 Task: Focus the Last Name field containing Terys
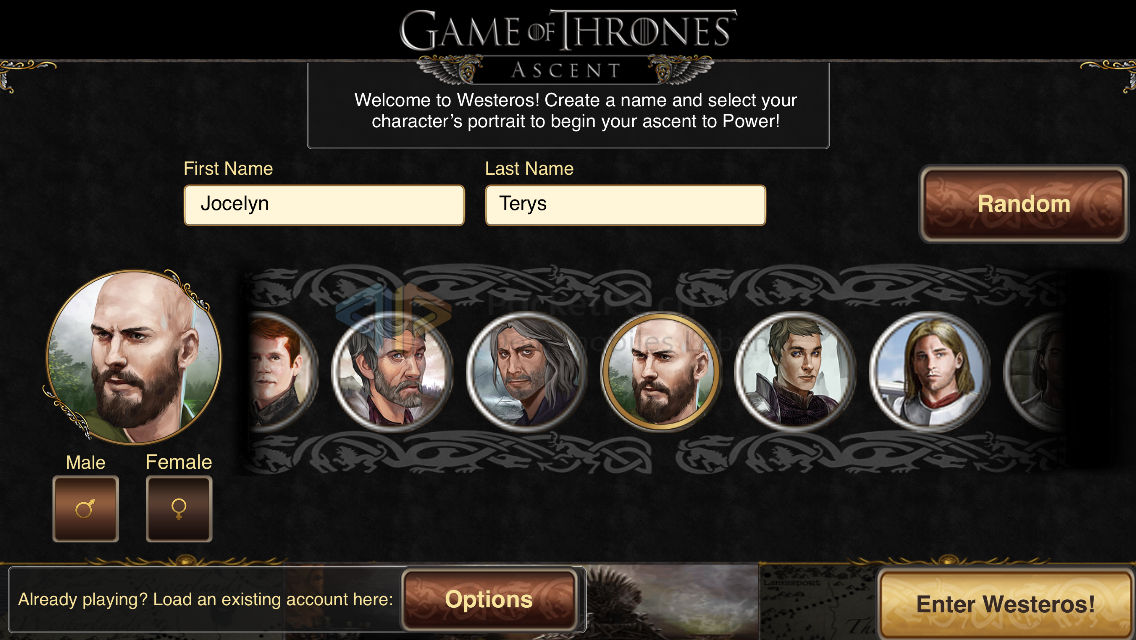[625, 204]
